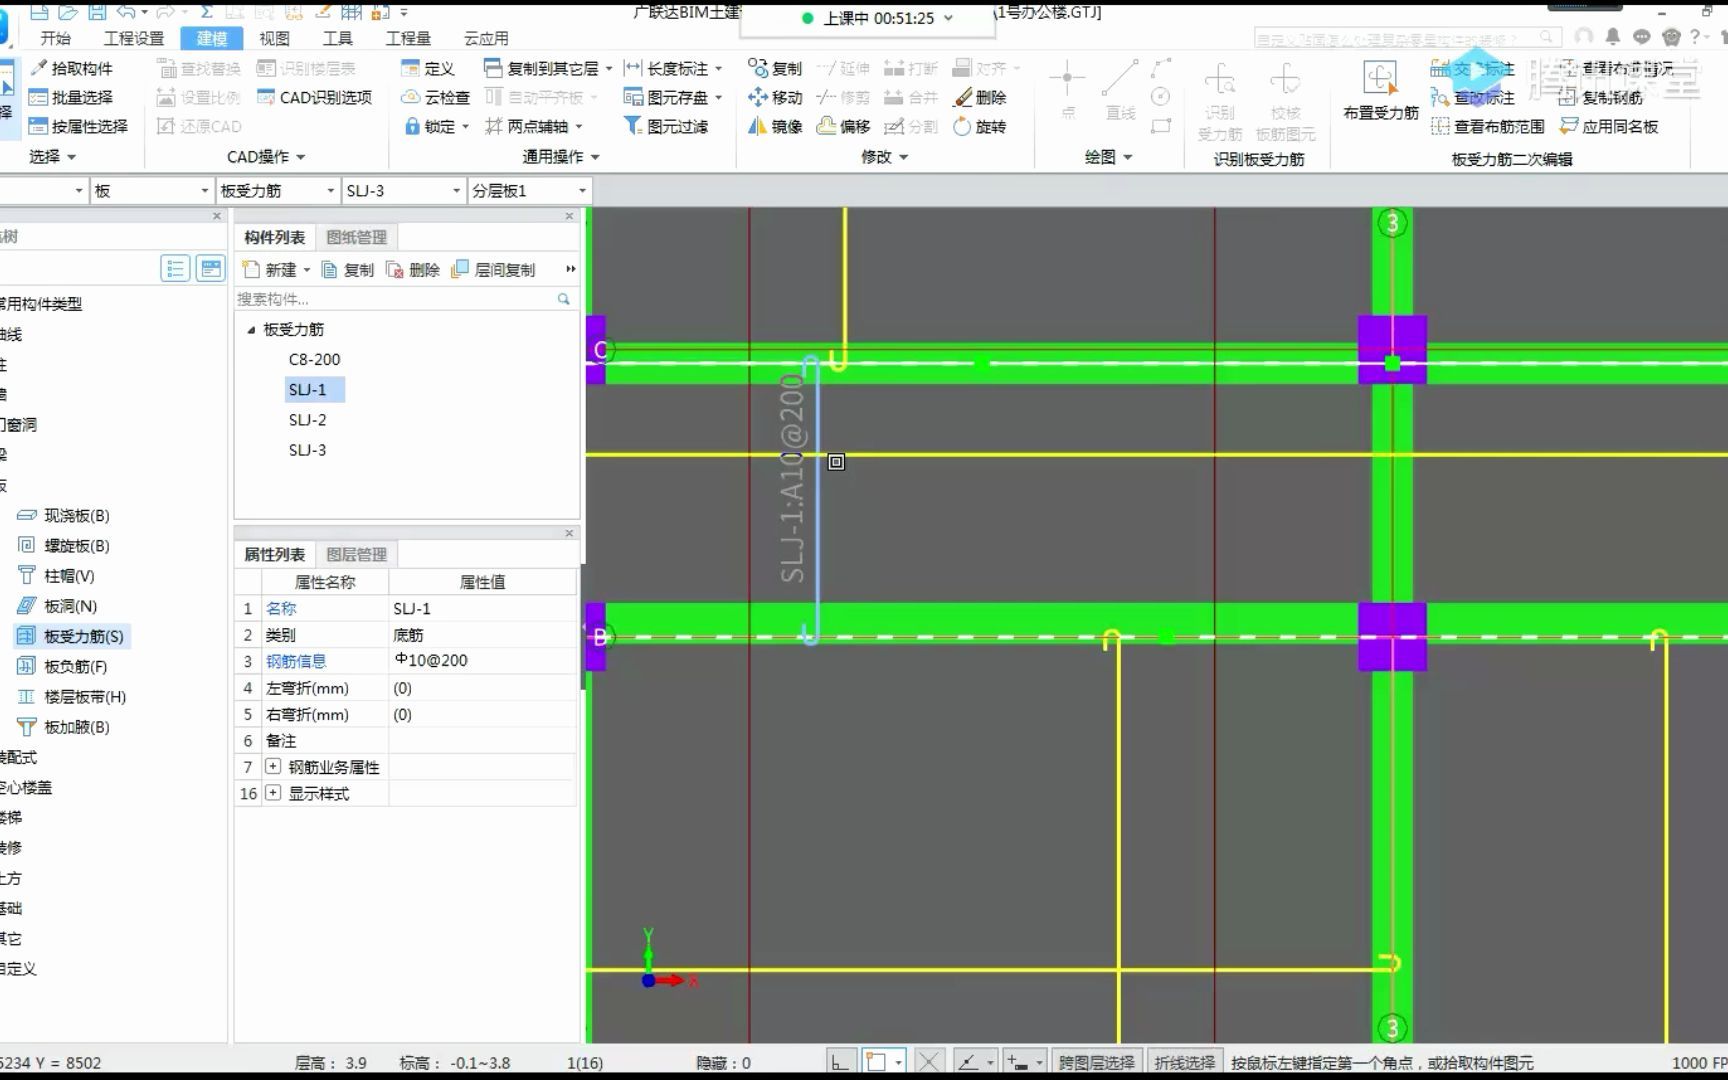Open the 图元过滤 filter tool

(668, 126)
